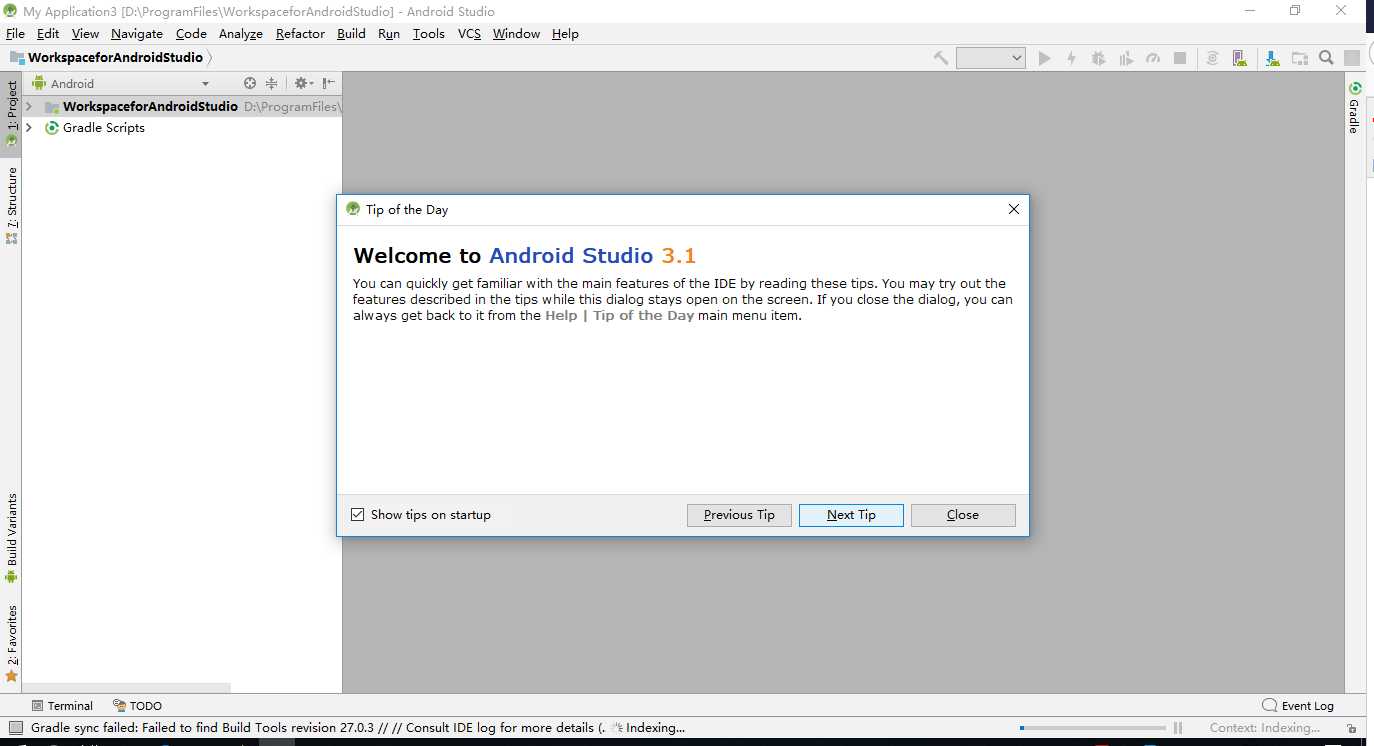The image size is (1374, 746).
Task: Open the Structure tool window tab
Action: [12, 205]
